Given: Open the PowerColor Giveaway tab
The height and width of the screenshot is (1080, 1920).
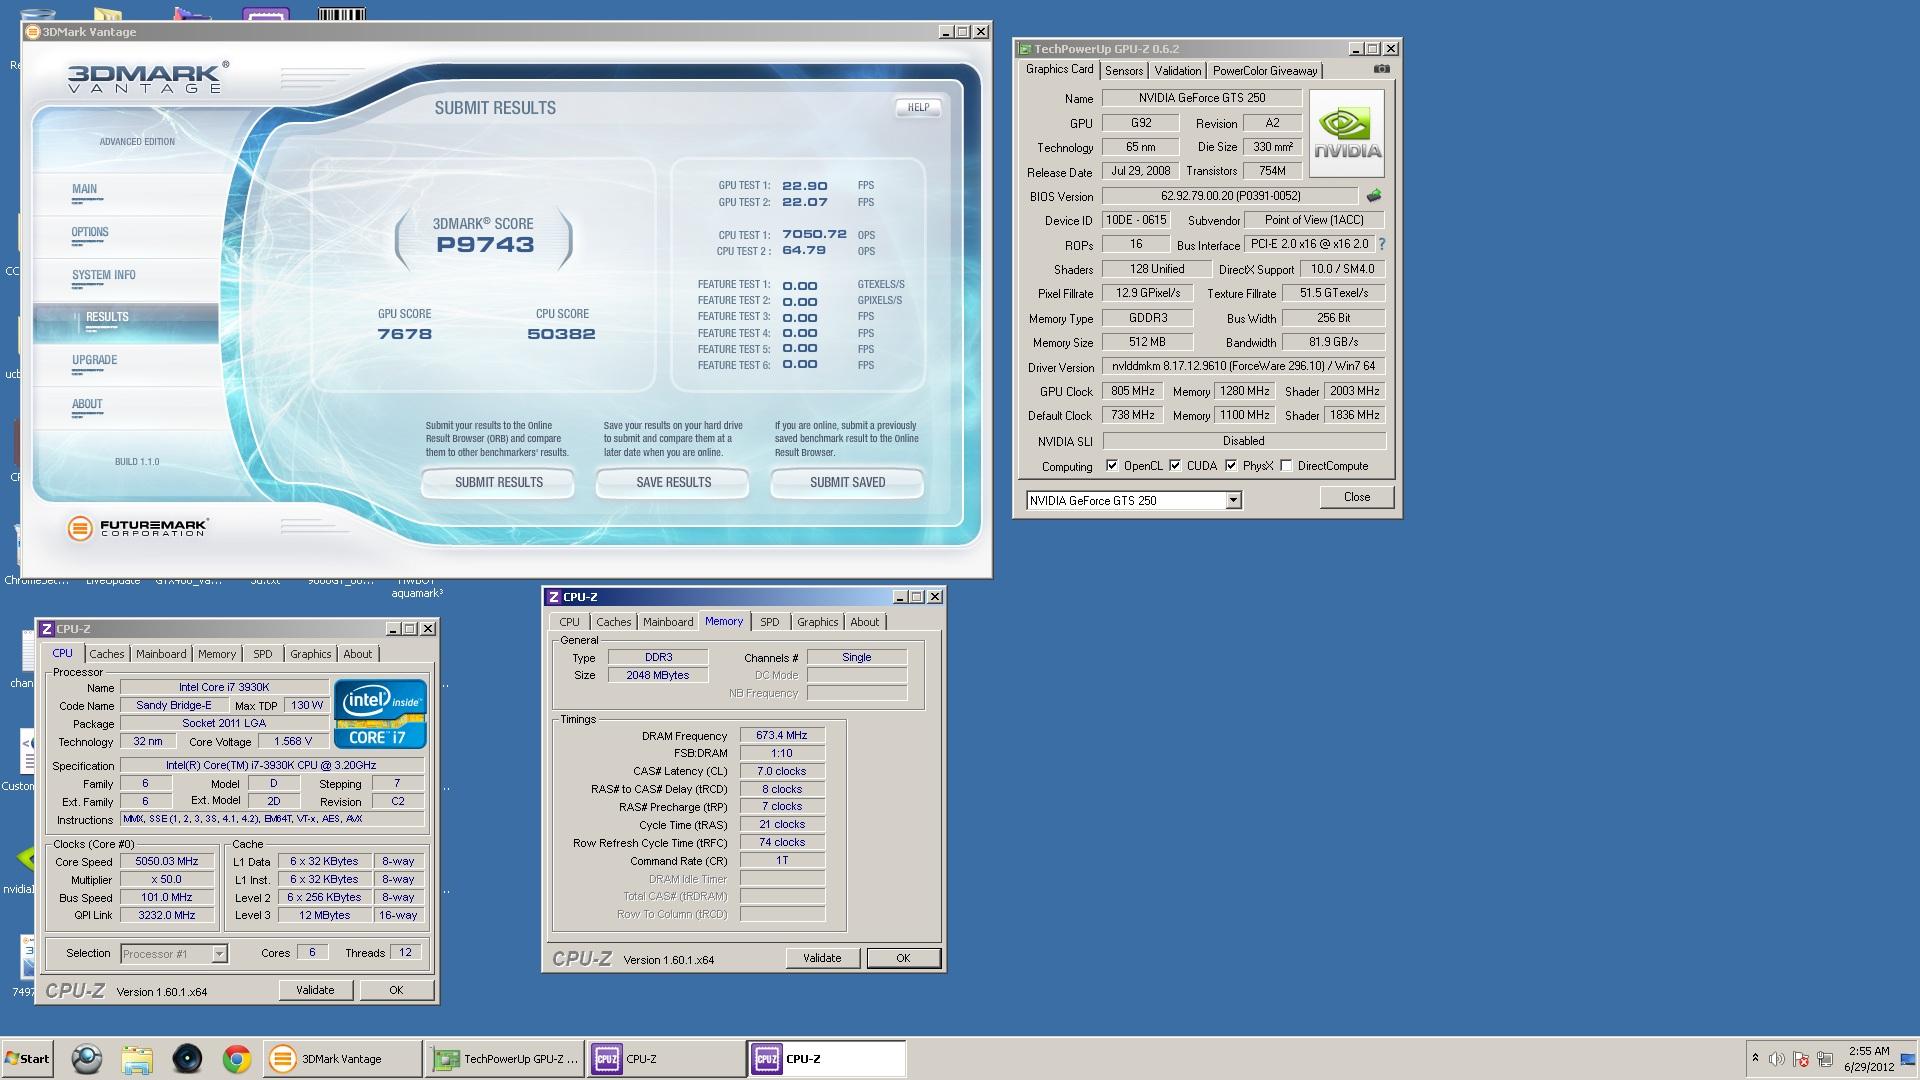Looking at the screenshot, I should [x=1265, y=71].
